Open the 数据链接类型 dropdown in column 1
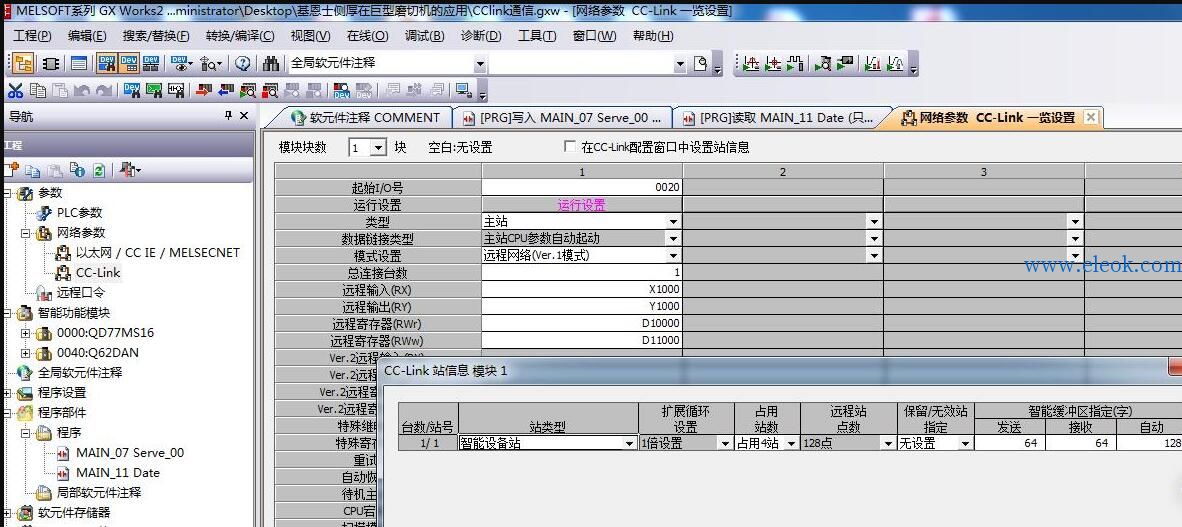 click(672, 238)
